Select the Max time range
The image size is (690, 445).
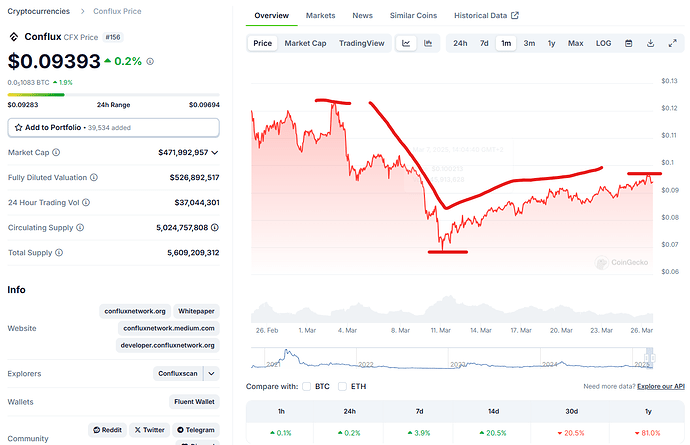coord(576,43)
